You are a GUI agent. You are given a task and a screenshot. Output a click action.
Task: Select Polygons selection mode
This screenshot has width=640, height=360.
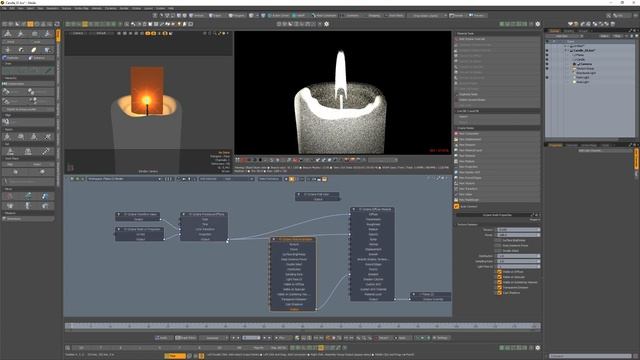click(x=237, y=16)
